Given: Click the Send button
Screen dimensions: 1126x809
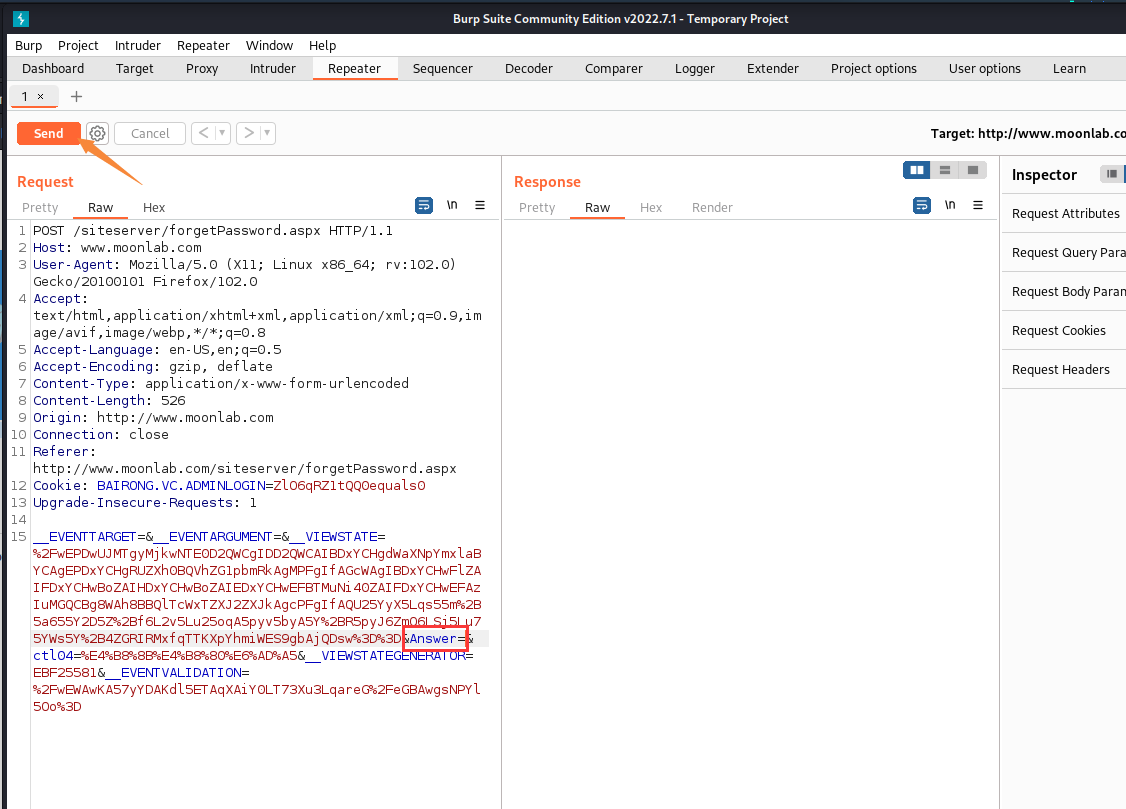Looking at the screenshot, I should click(48, 133).
